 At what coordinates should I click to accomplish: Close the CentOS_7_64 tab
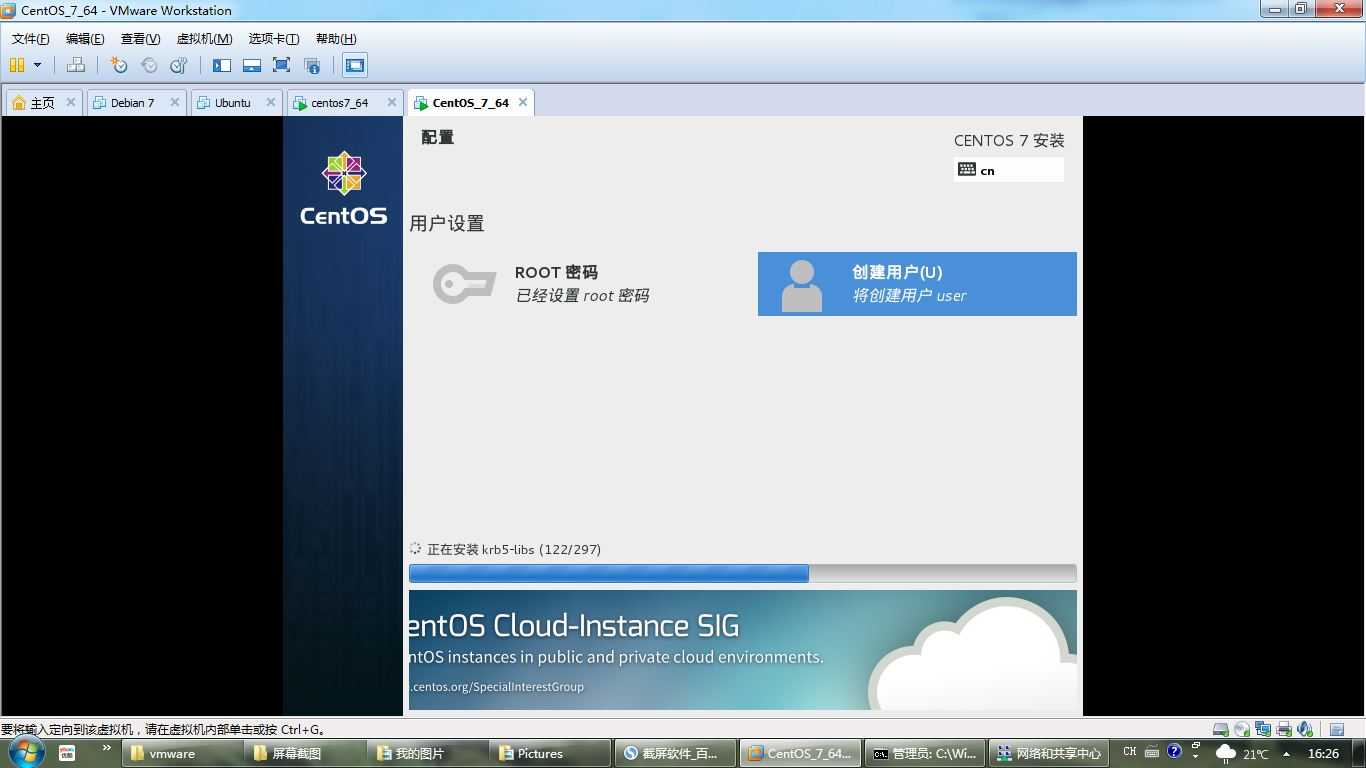click(522, 102)
